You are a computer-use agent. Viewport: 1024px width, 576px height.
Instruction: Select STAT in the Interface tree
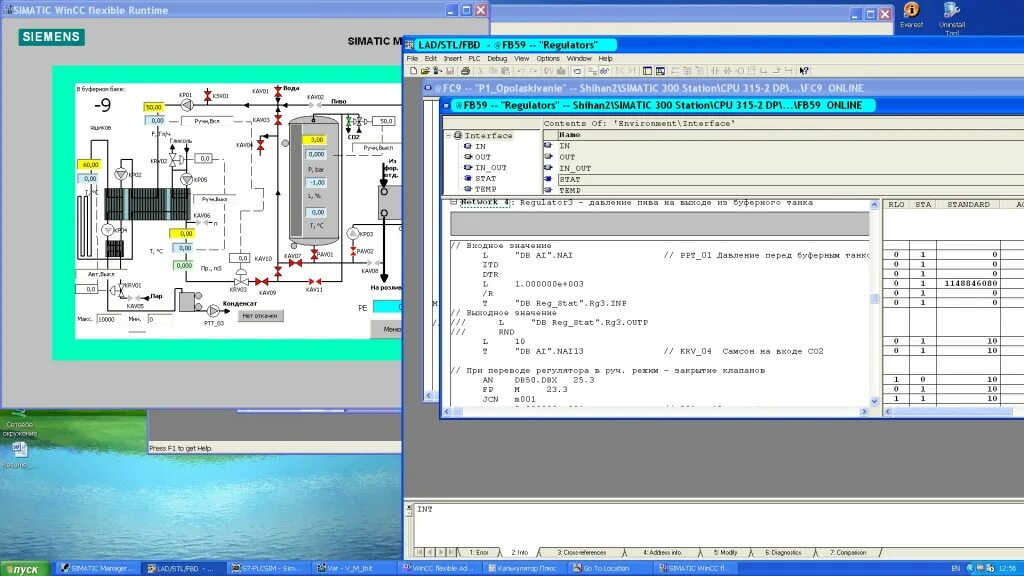(x=485, y=178)
